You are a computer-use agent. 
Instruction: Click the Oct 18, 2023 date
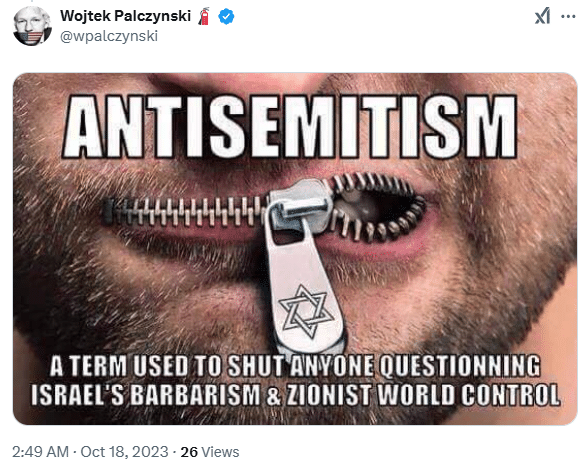point(124,452)
